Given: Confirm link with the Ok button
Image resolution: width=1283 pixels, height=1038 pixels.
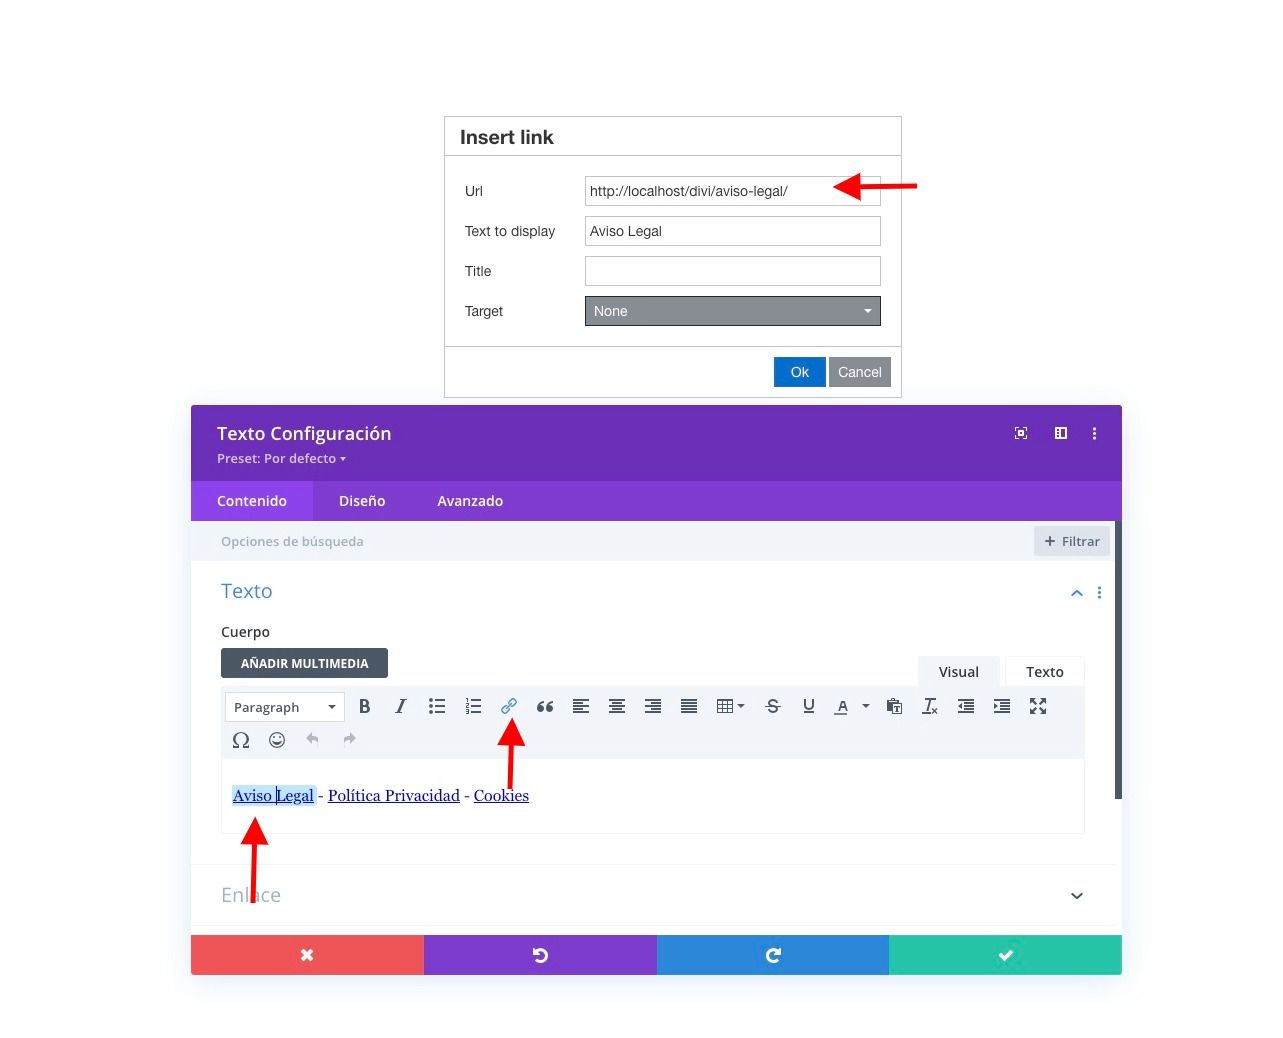Looking at the screenshot, I should click(x=800, y=372).
